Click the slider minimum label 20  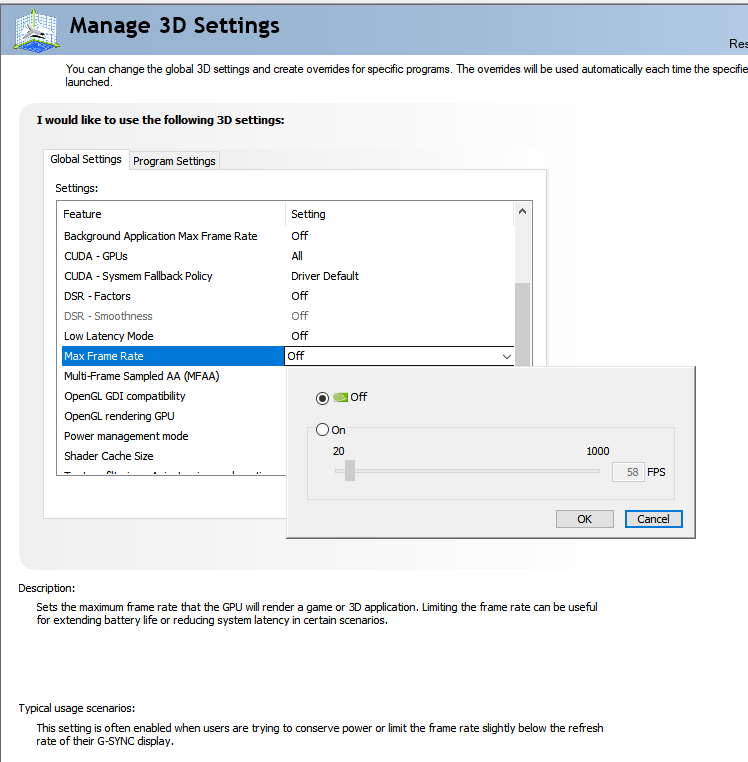(x=338, y=451)
